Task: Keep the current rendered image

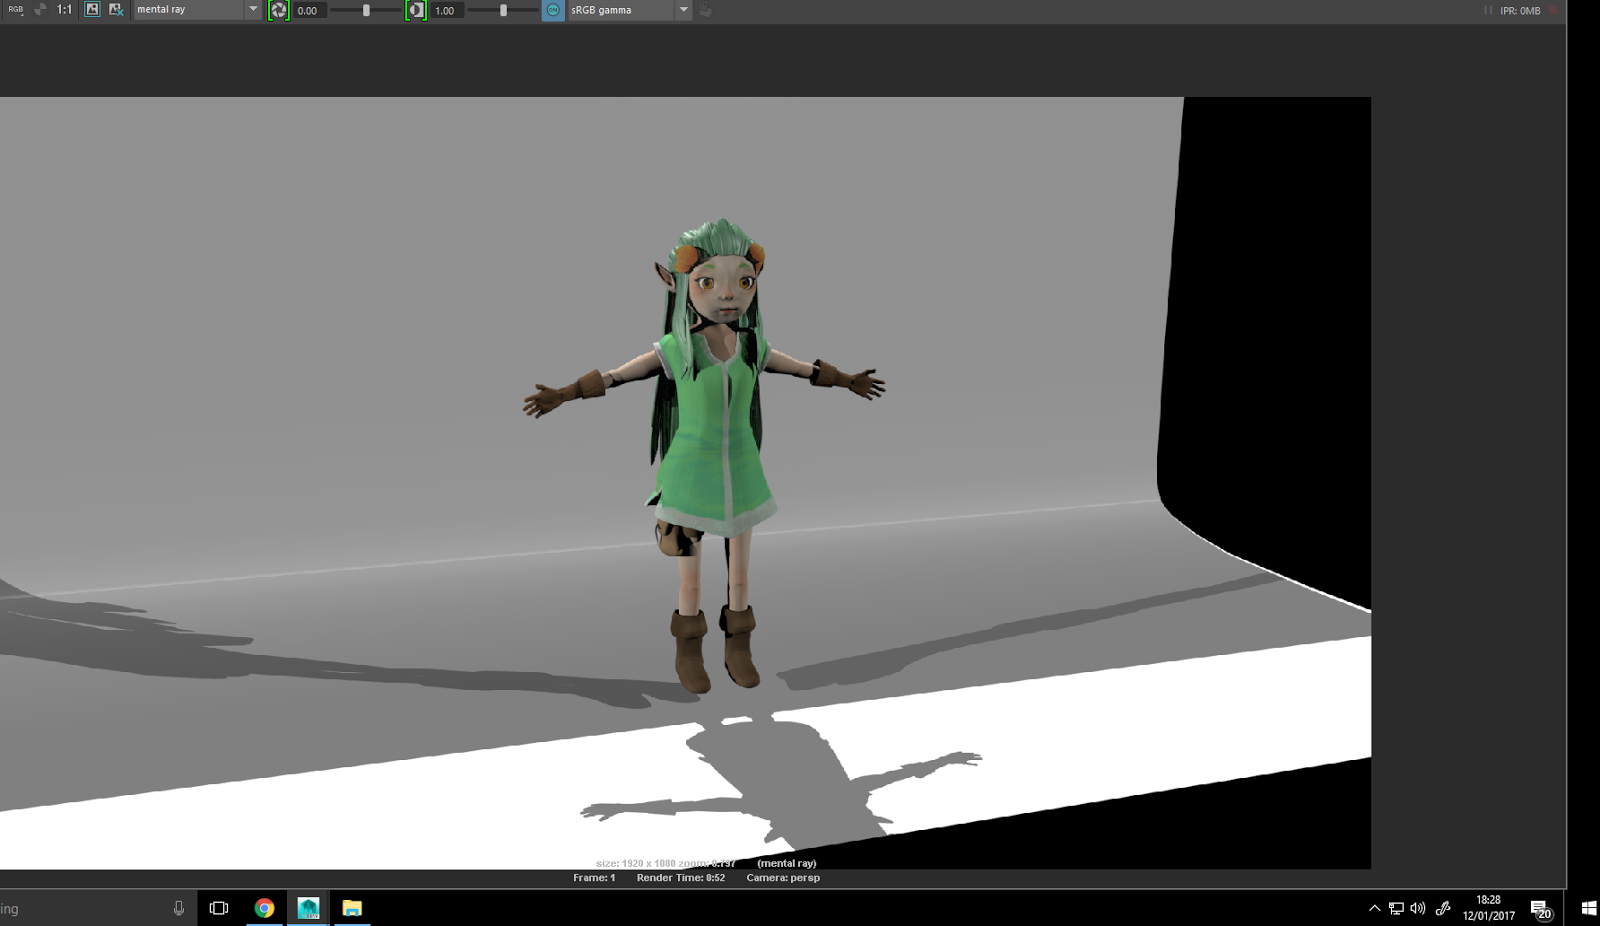Action: point(92,10)
